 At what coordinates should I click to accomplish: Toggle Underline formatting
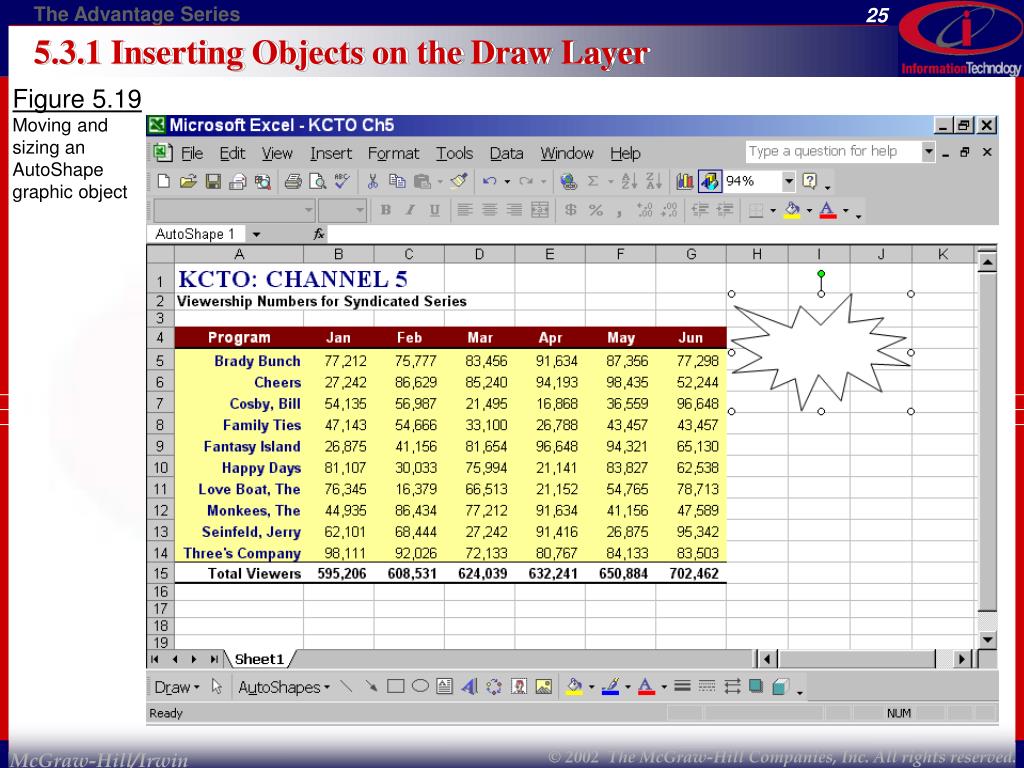pos(434,210)
